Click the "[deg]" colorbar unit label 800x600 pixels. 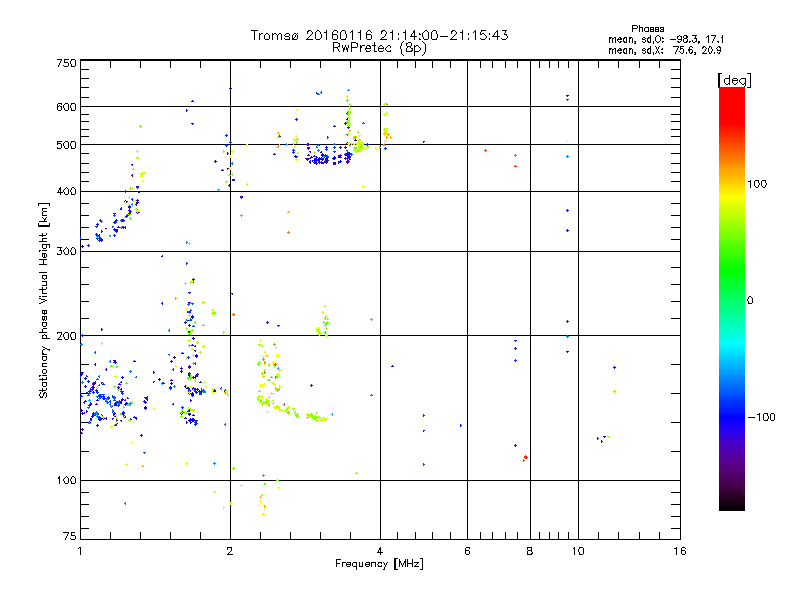click(x=734, y=80)
